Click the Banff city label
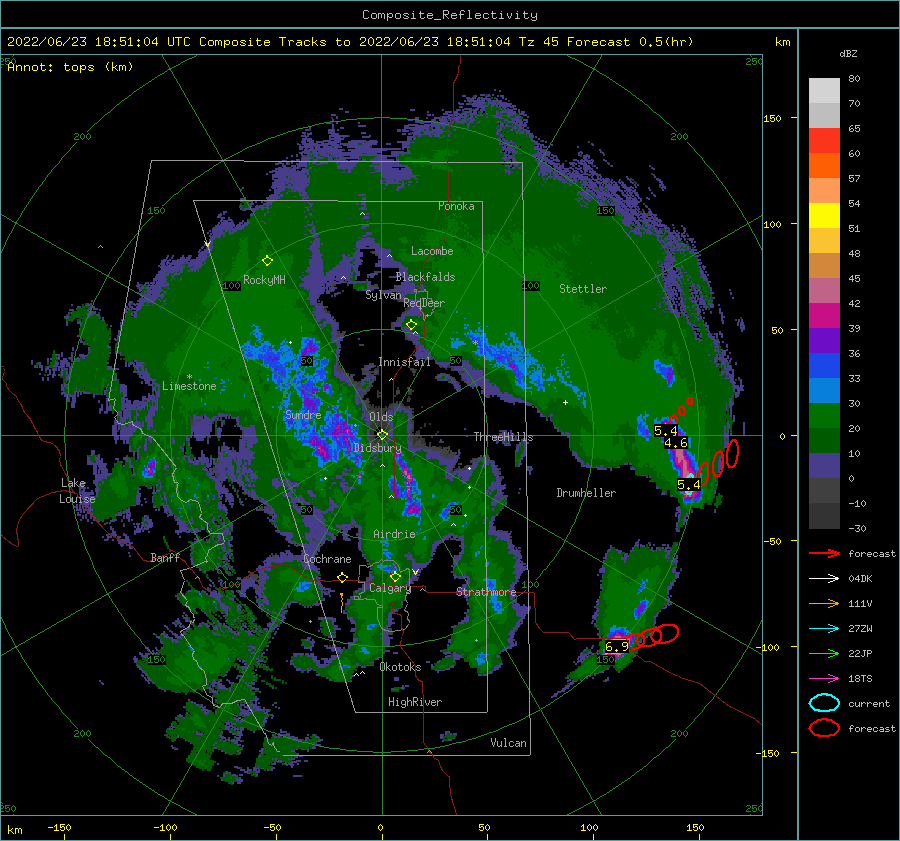The image size is (900, 841). click(x=165, y=557)
